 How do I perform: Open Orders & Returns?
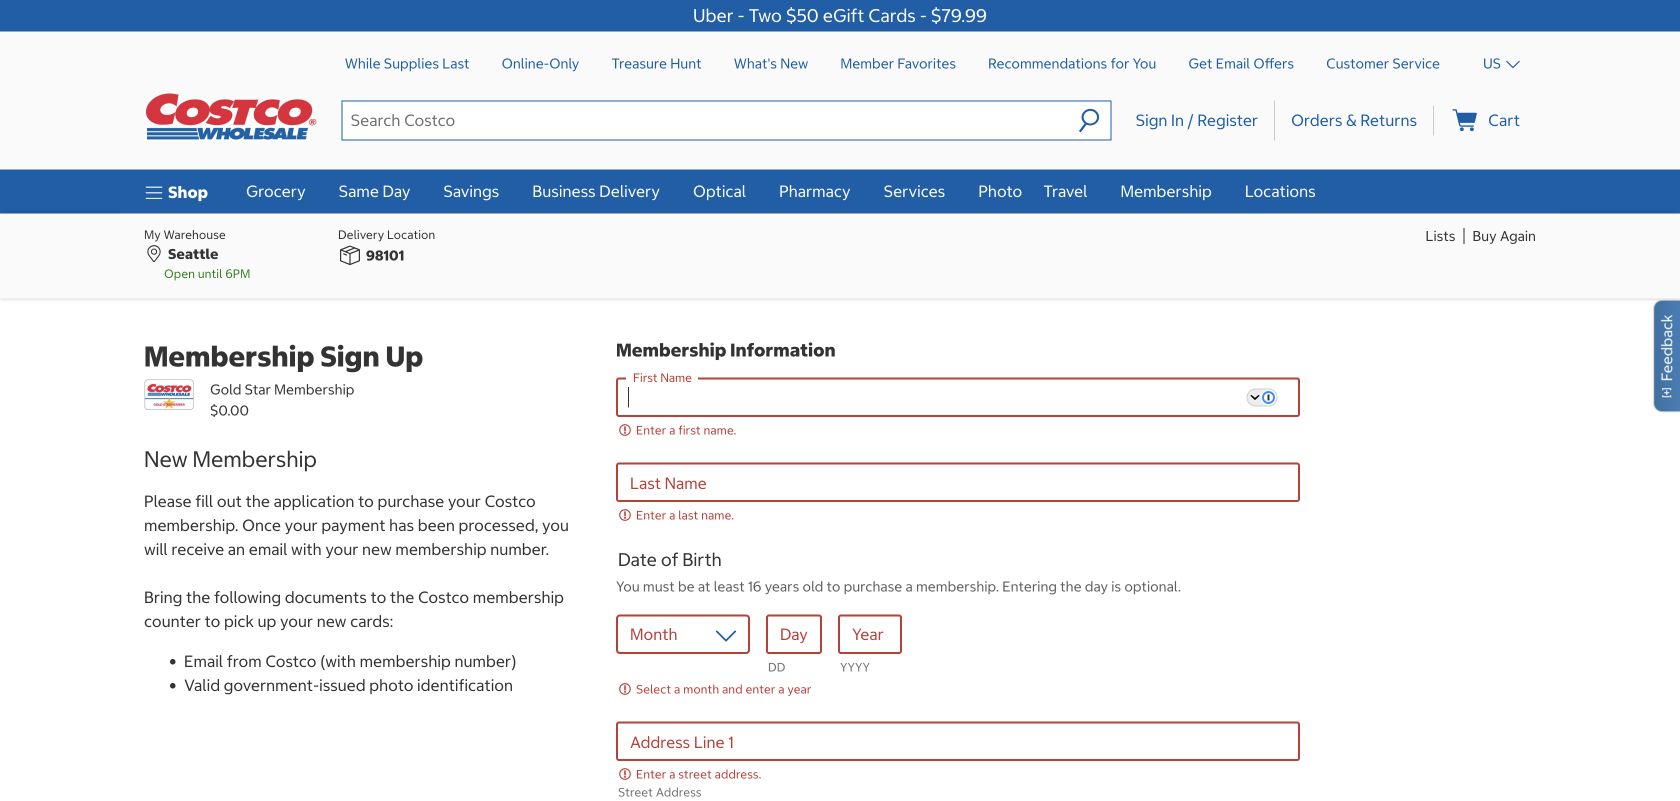tap(1354, 121)
